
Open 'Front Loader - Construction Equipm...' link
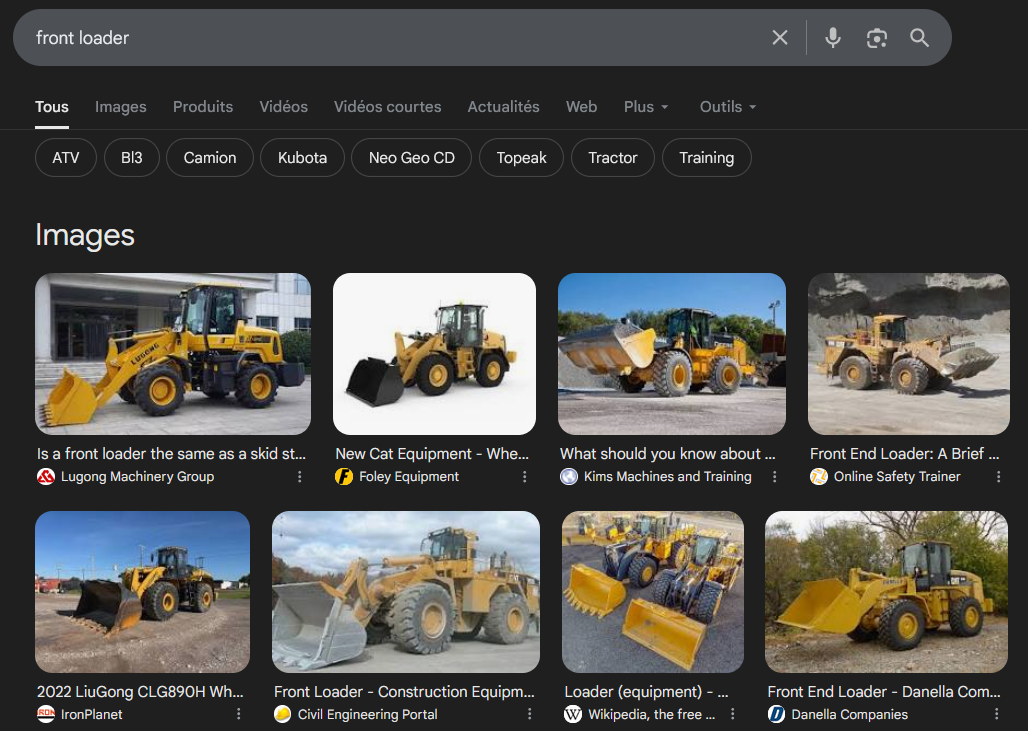point(404,692)
